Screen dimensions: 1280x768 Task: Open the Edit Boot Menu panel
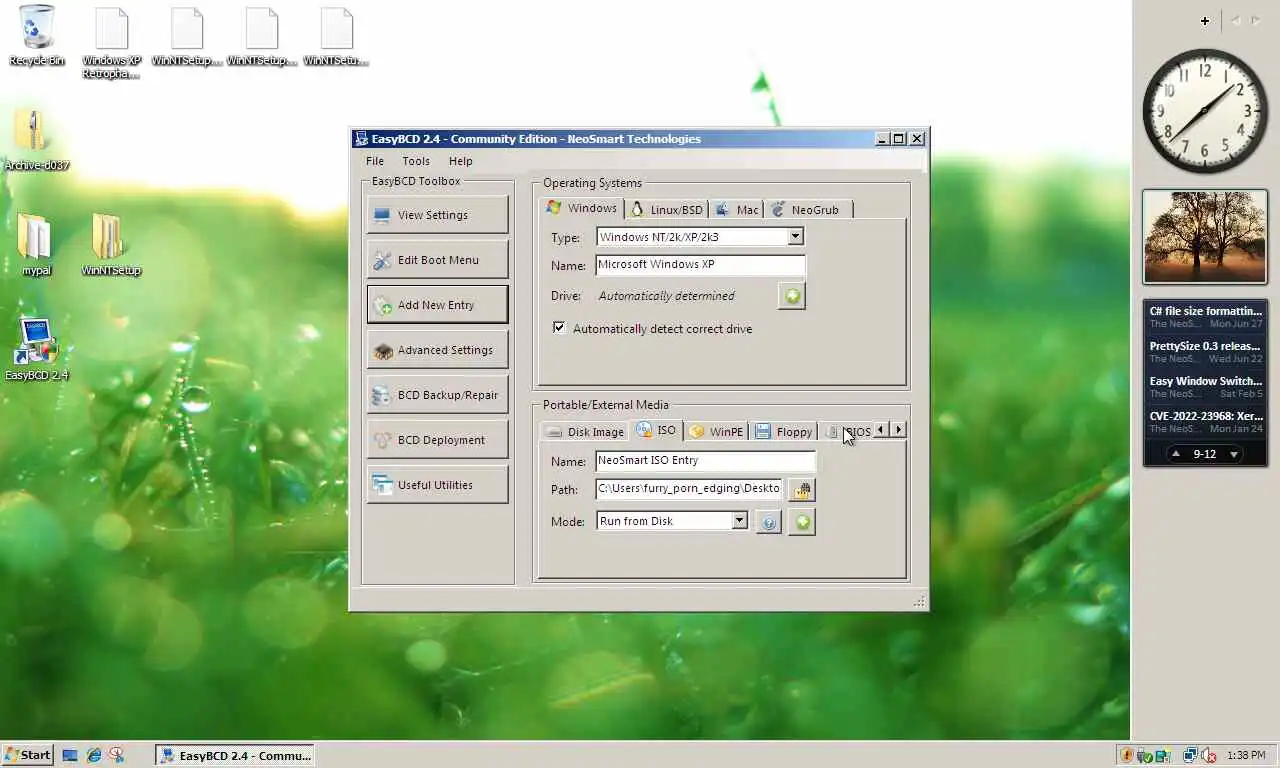click(438, 260)
